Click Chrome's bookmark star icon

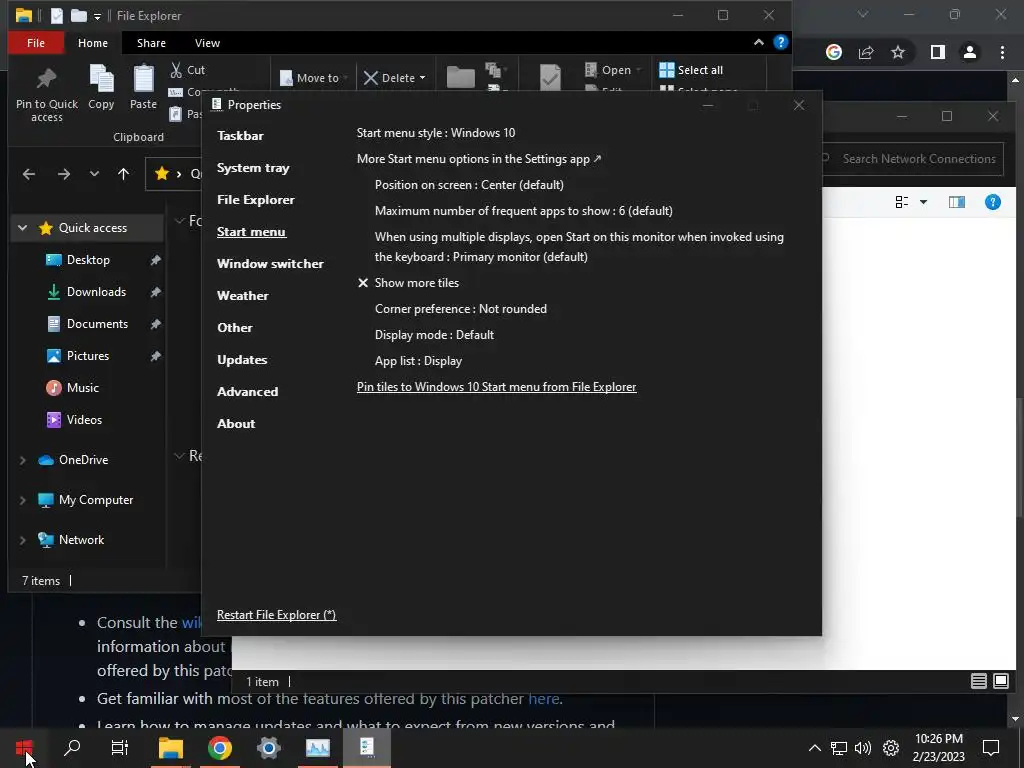[x=898, y=52]
